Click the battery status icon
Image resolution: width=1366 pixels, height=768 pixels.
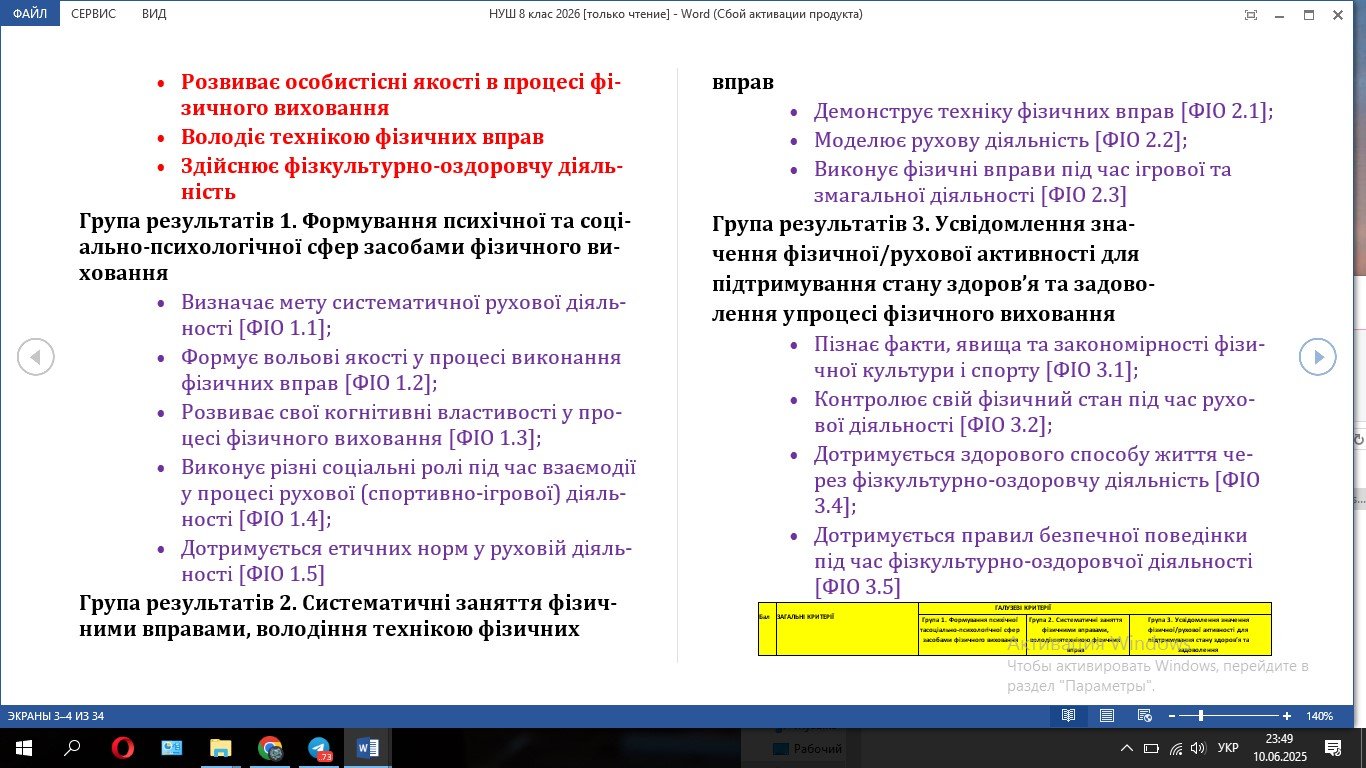point(1151,748)
